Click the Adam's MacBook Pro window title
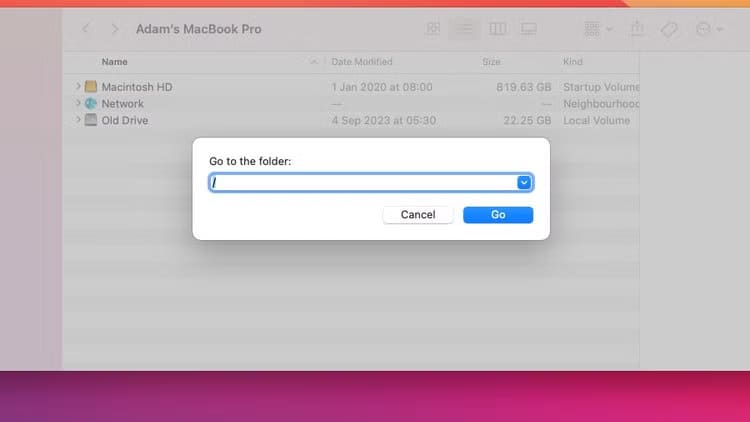 pos(199,29)
